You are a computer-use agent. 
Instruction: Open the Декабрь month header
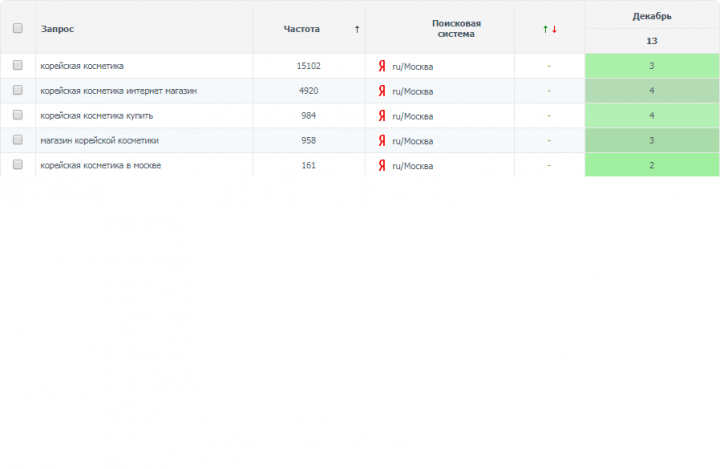652,16
